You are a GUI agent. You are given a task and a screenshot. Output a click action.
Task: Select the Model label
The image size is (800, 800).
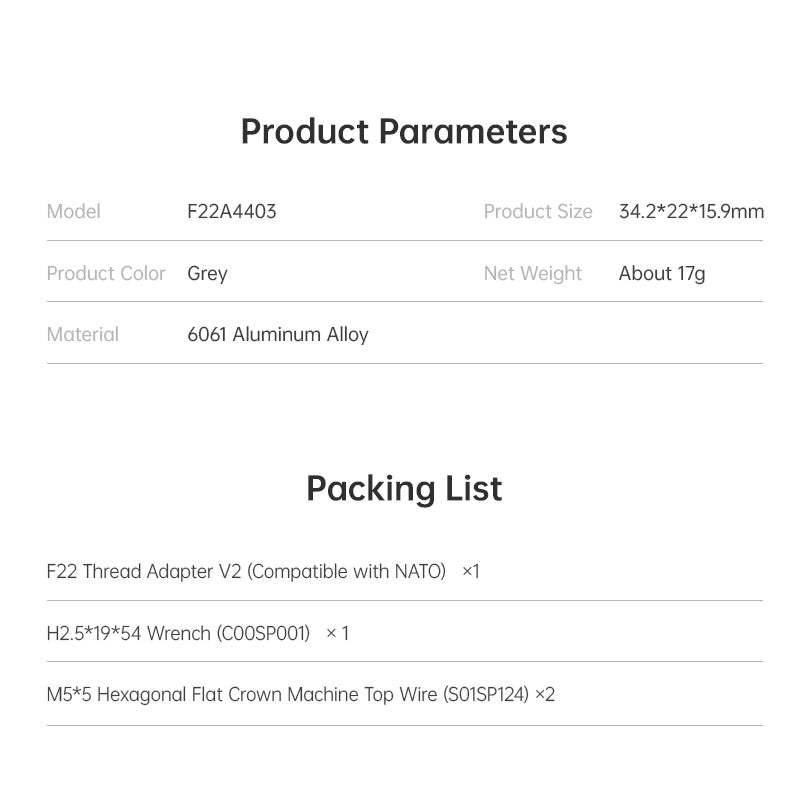point(74,212)
